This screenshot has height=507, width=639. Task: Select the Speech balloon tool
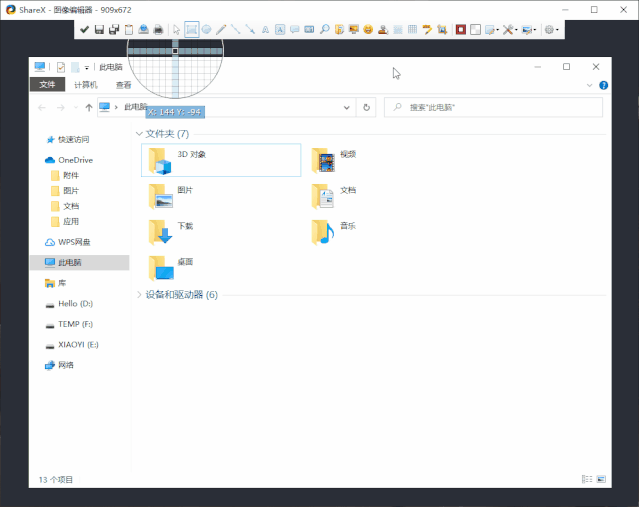coord(295,29)
